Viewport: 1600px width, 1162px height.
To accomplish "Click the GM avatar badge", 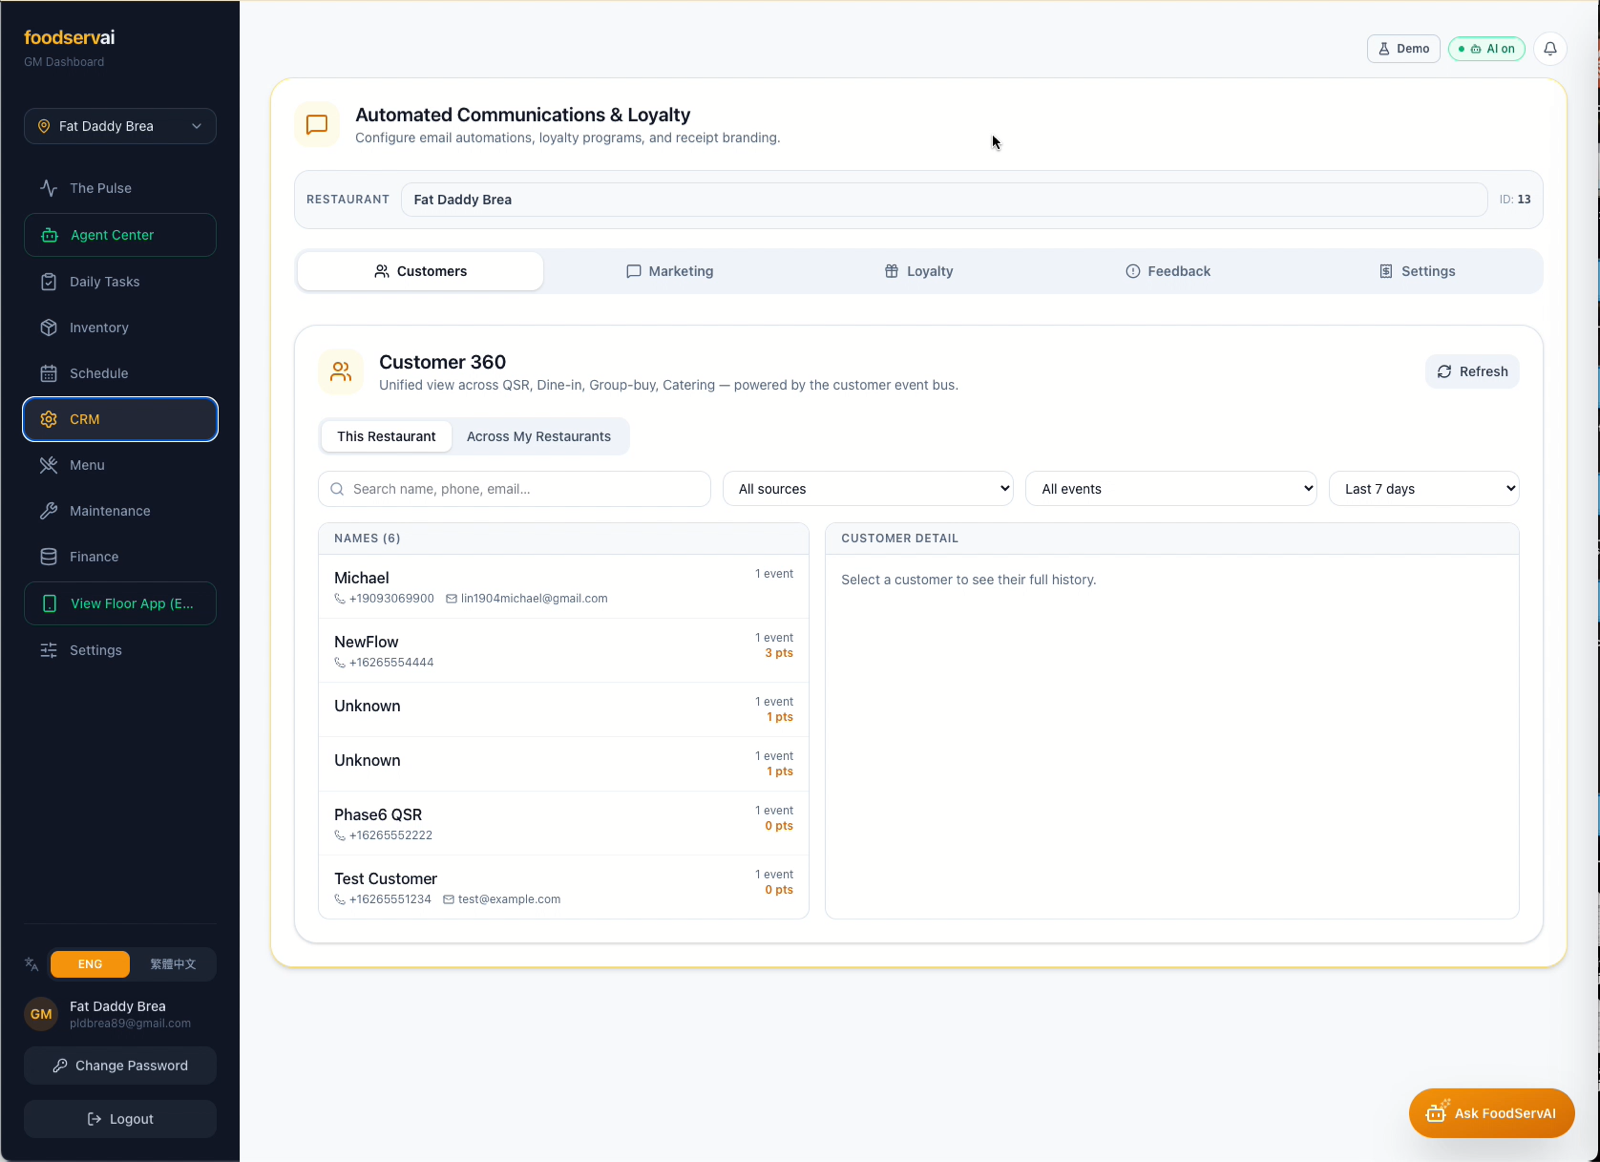I will (41, 1014).
